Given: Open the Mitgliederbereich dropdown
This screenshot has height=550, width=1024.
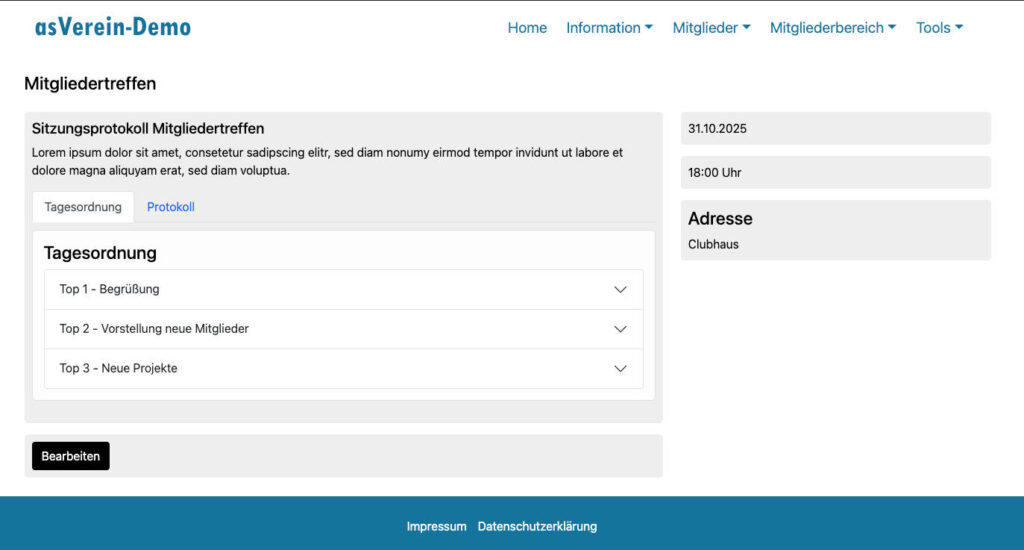Looking at the screenshot, I should pyautogui.click(x=832, y=28).
